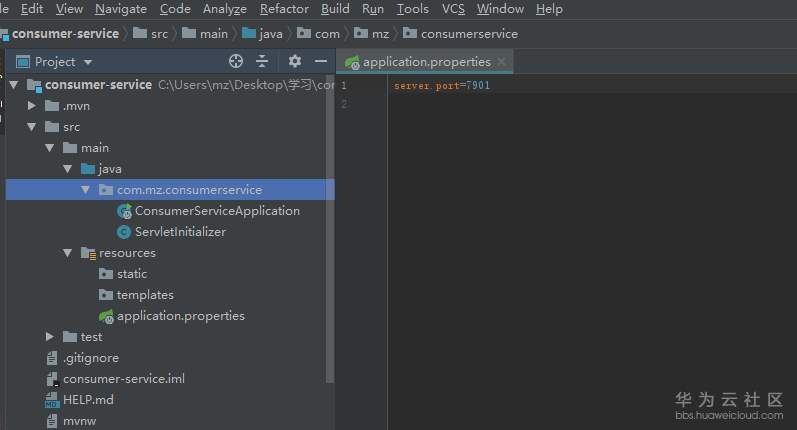
Task: Click the resources folder icon
Action: [x=88, y=253]
